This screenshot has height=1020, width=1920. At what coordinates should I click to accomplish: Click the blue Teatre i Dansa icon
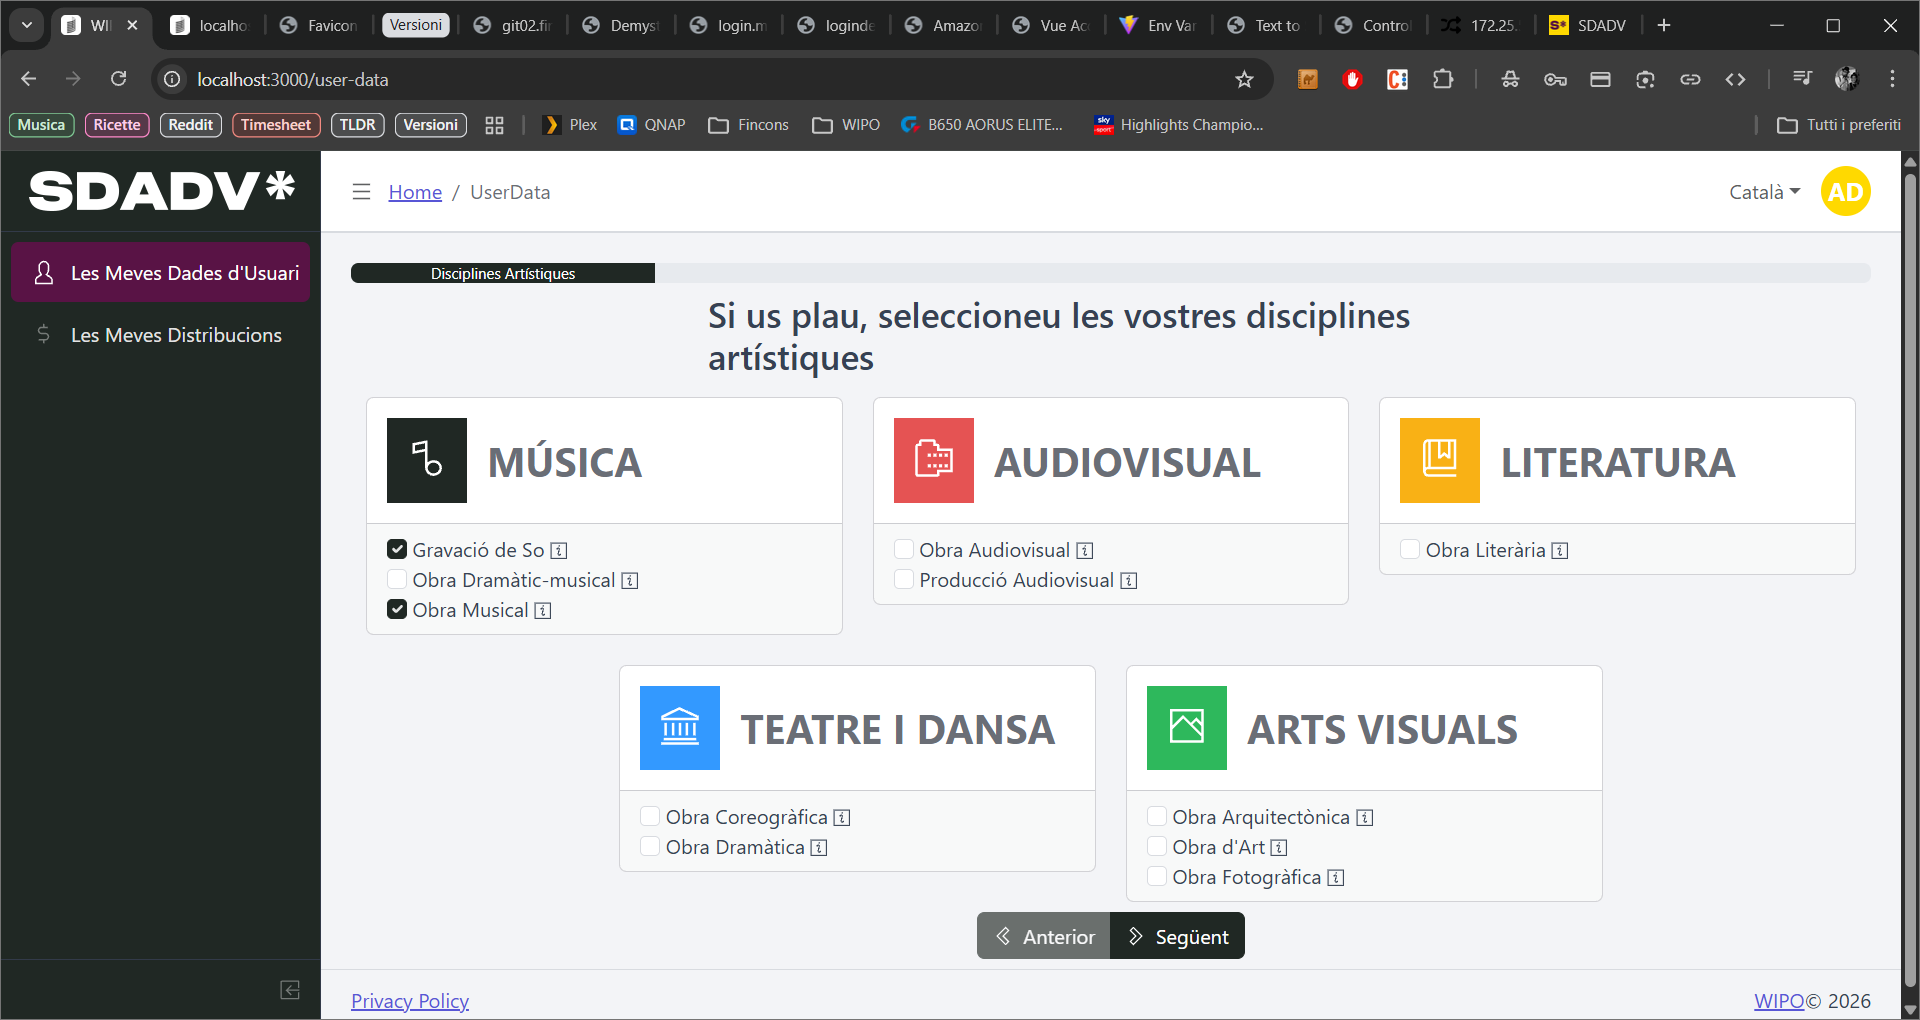click(x=680, y=727)
